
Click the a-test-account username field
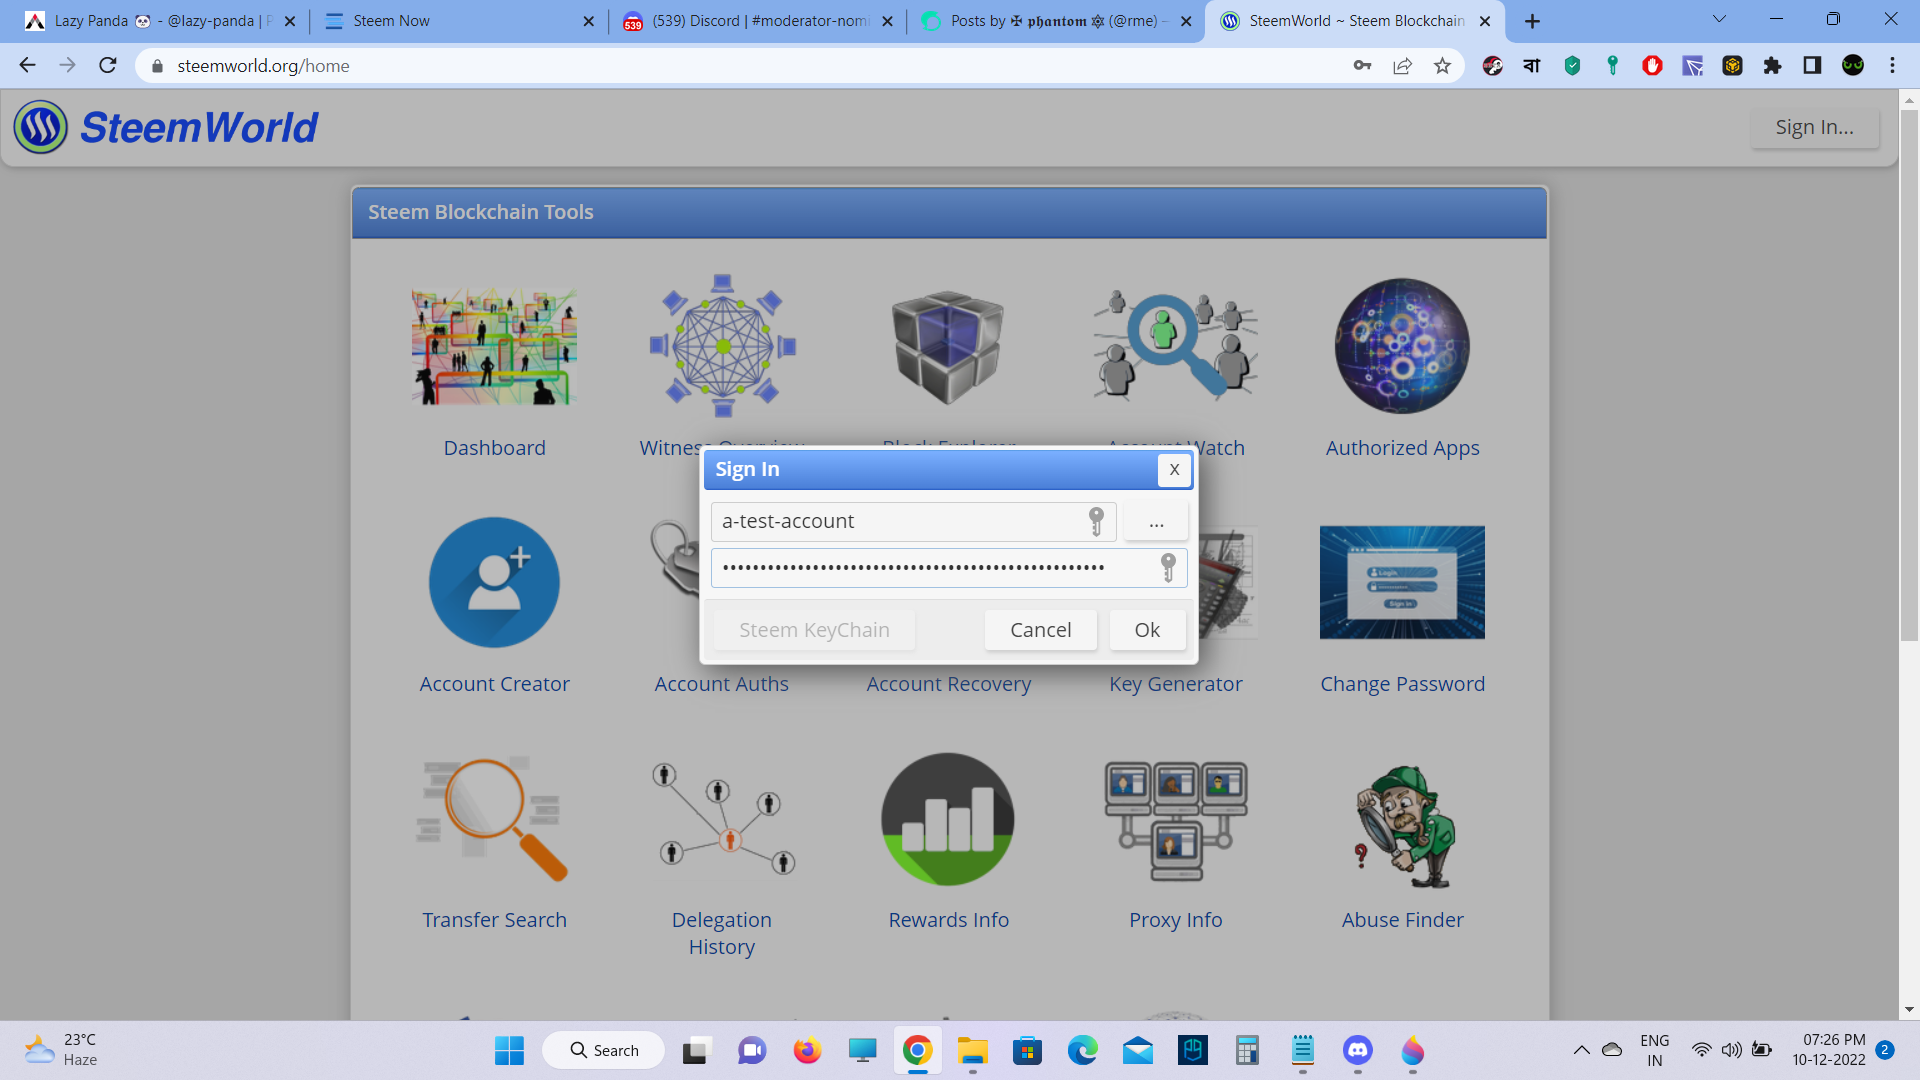point(900,522)
